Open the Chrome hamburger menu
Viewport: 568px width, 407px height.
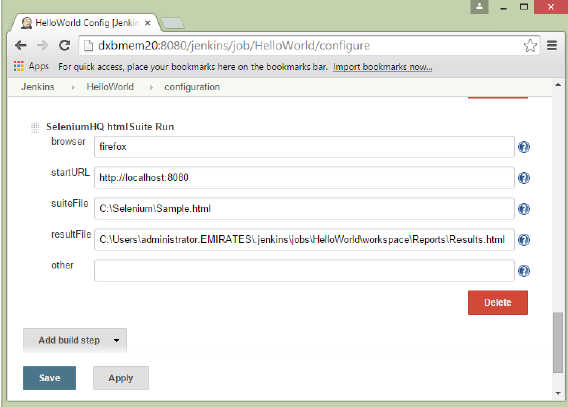point(552,46)
